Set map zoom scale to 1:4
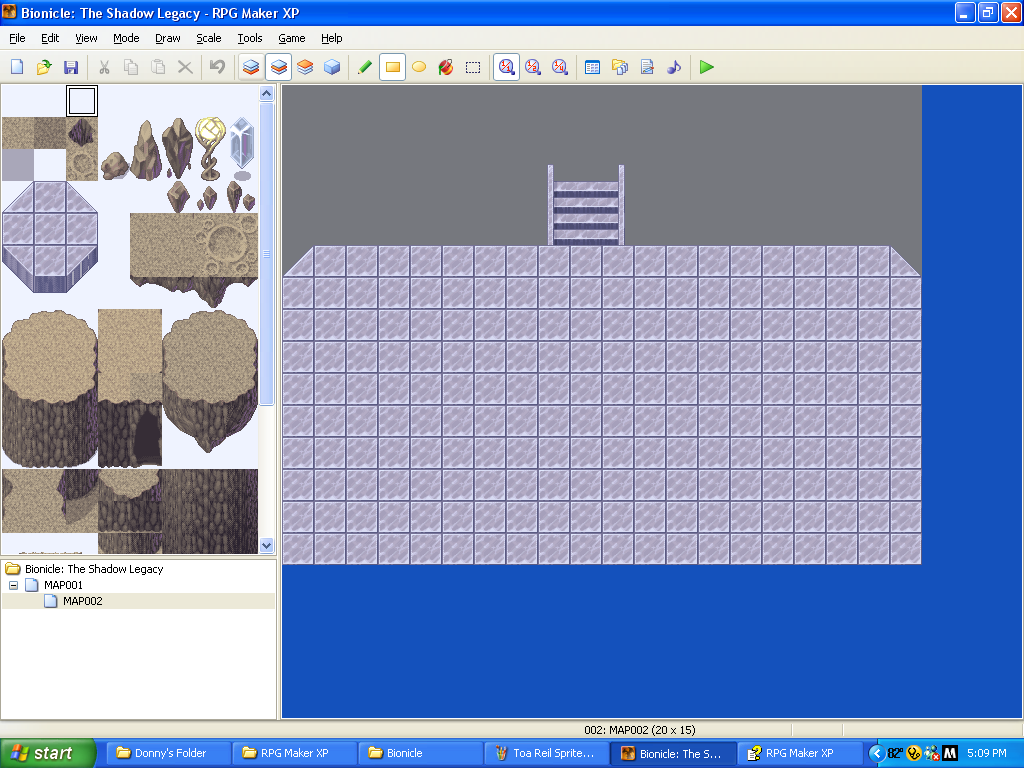Screen dimensions: 1024x768 click(560, 67)
